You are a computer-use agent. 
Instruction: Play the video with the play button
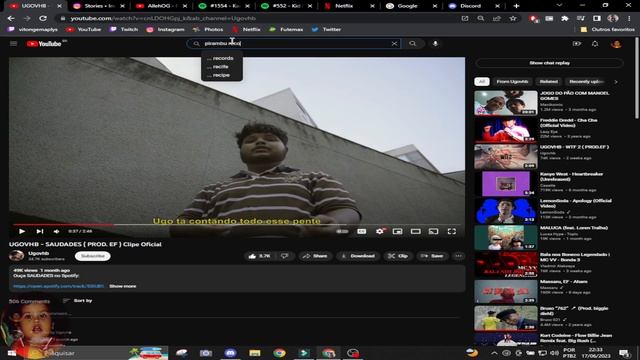[22, 231]
